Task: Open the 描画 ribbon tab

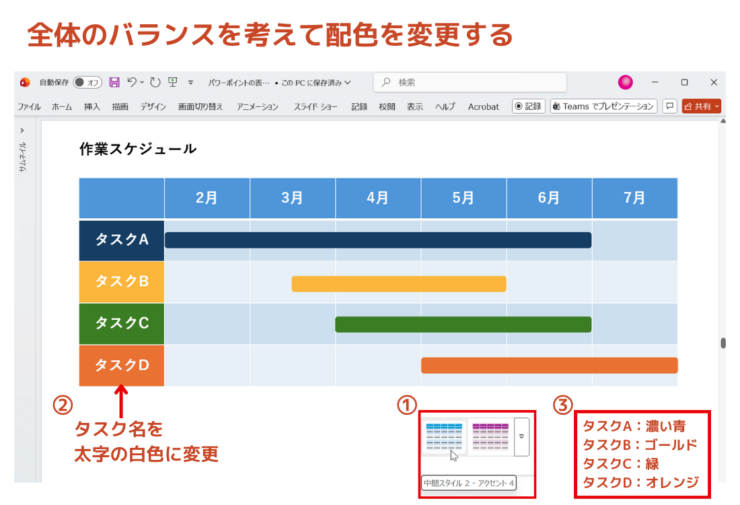Action: tap(120, 107)
